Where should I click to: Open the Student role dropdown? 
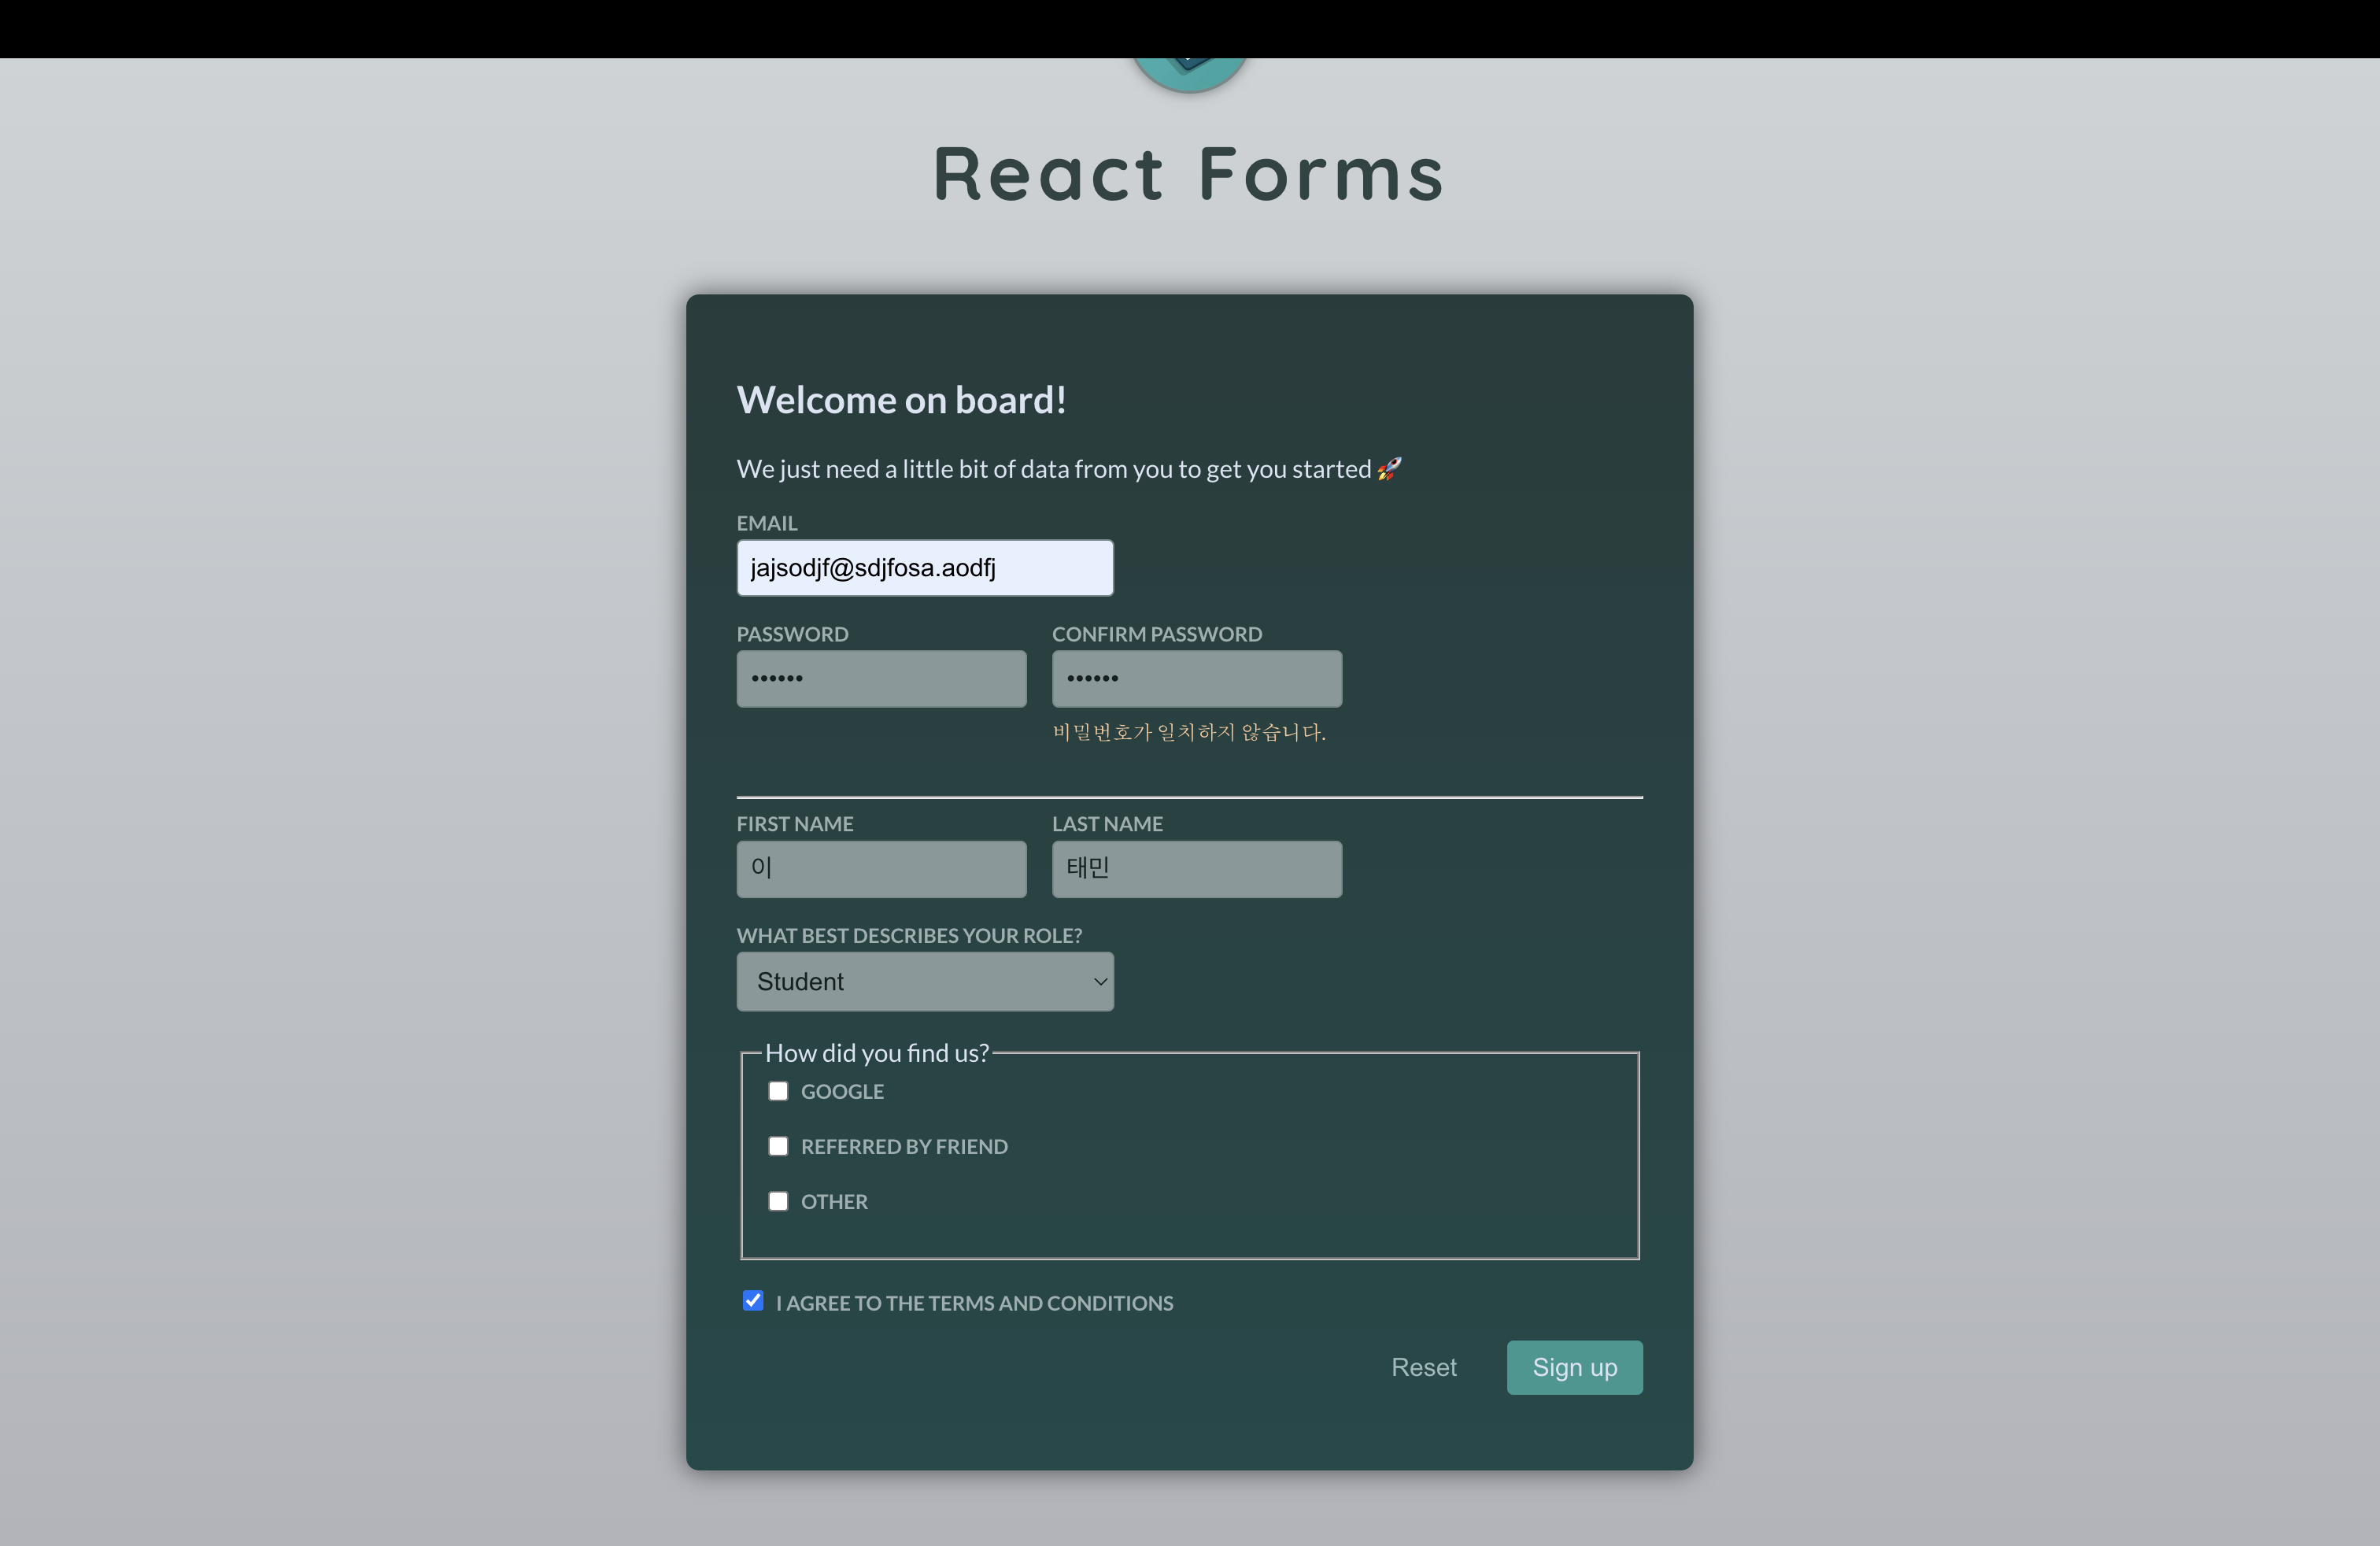point(923,982)
